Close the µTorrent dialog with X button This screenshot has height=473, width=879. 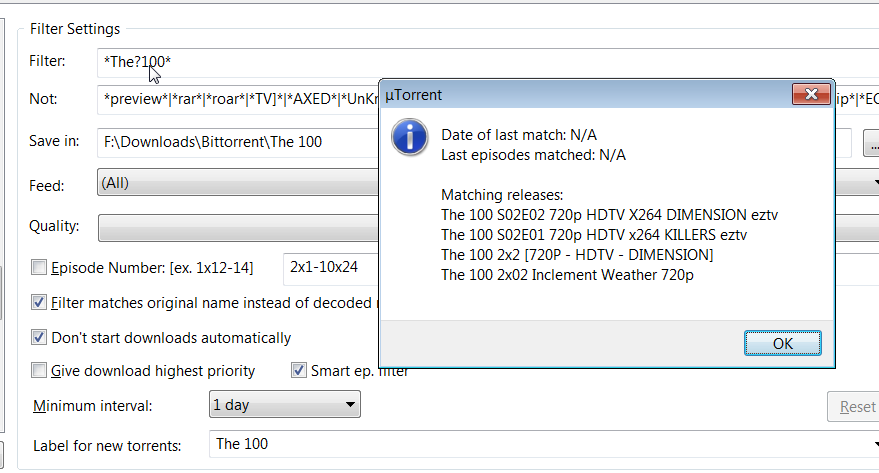click(811, 94)
